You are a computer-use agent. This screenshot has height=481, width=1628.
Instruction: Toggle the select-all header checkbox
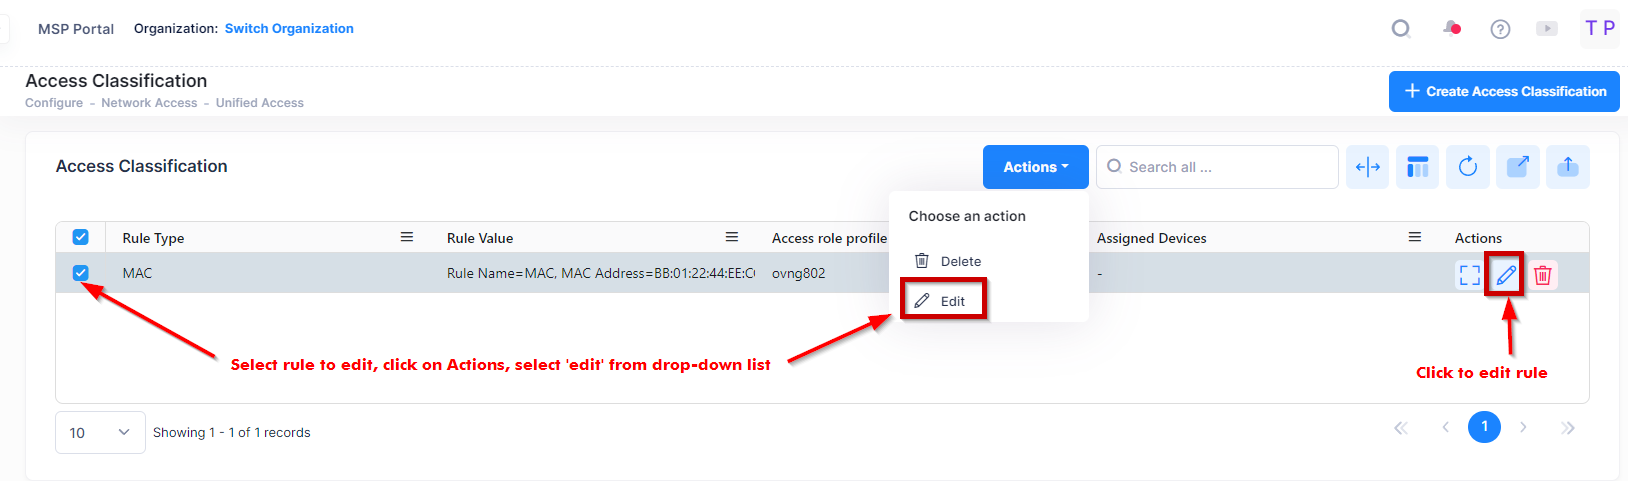tap(81, 237)
